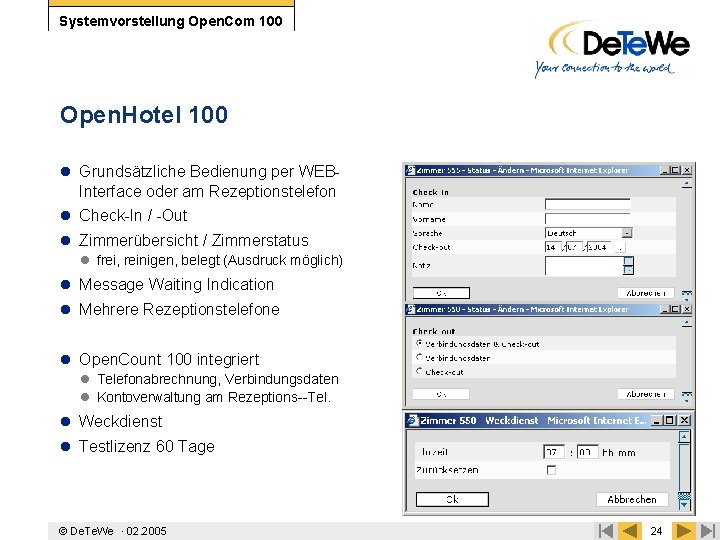Screen dimensions: 720x540
Task: Click the Check-out year field
Action: coord(600,248)
